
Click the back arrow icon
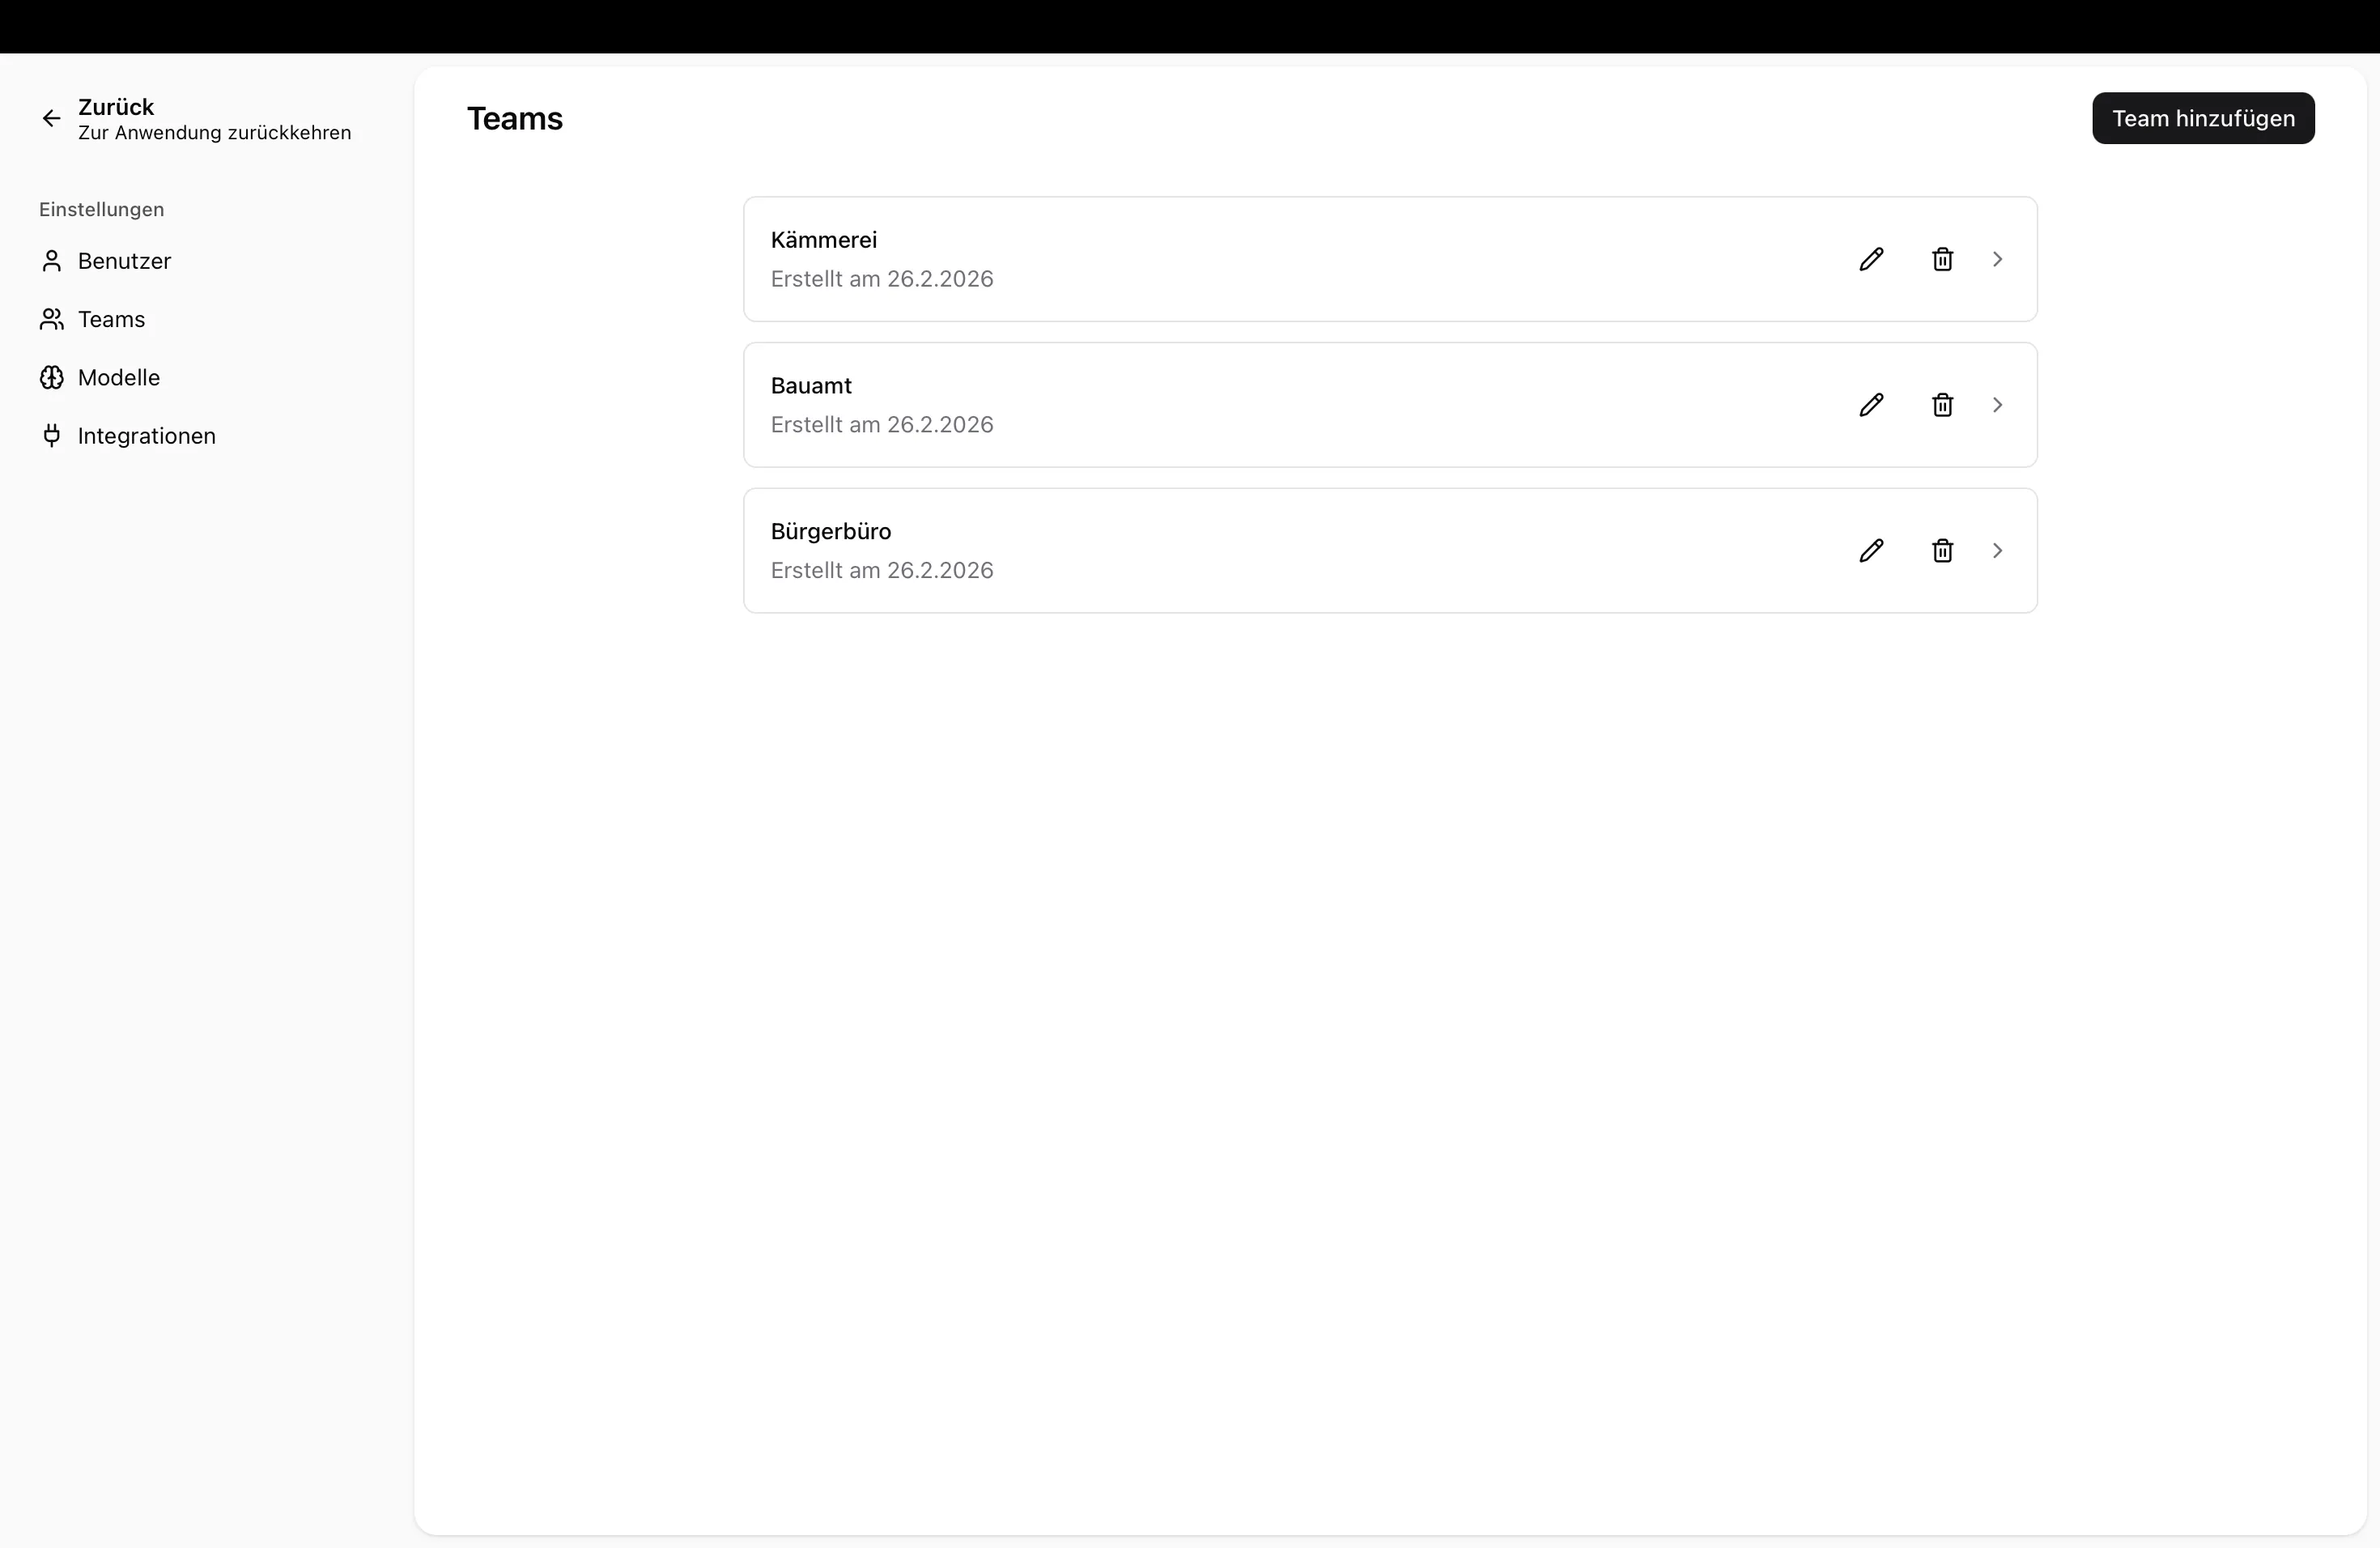[51, 119]
